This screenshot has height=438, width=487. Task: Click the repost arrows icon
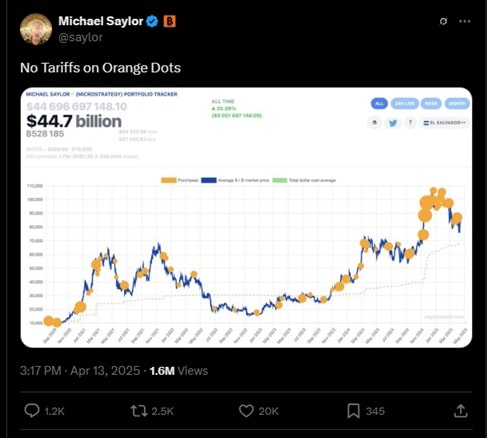(x=139, y=411)
